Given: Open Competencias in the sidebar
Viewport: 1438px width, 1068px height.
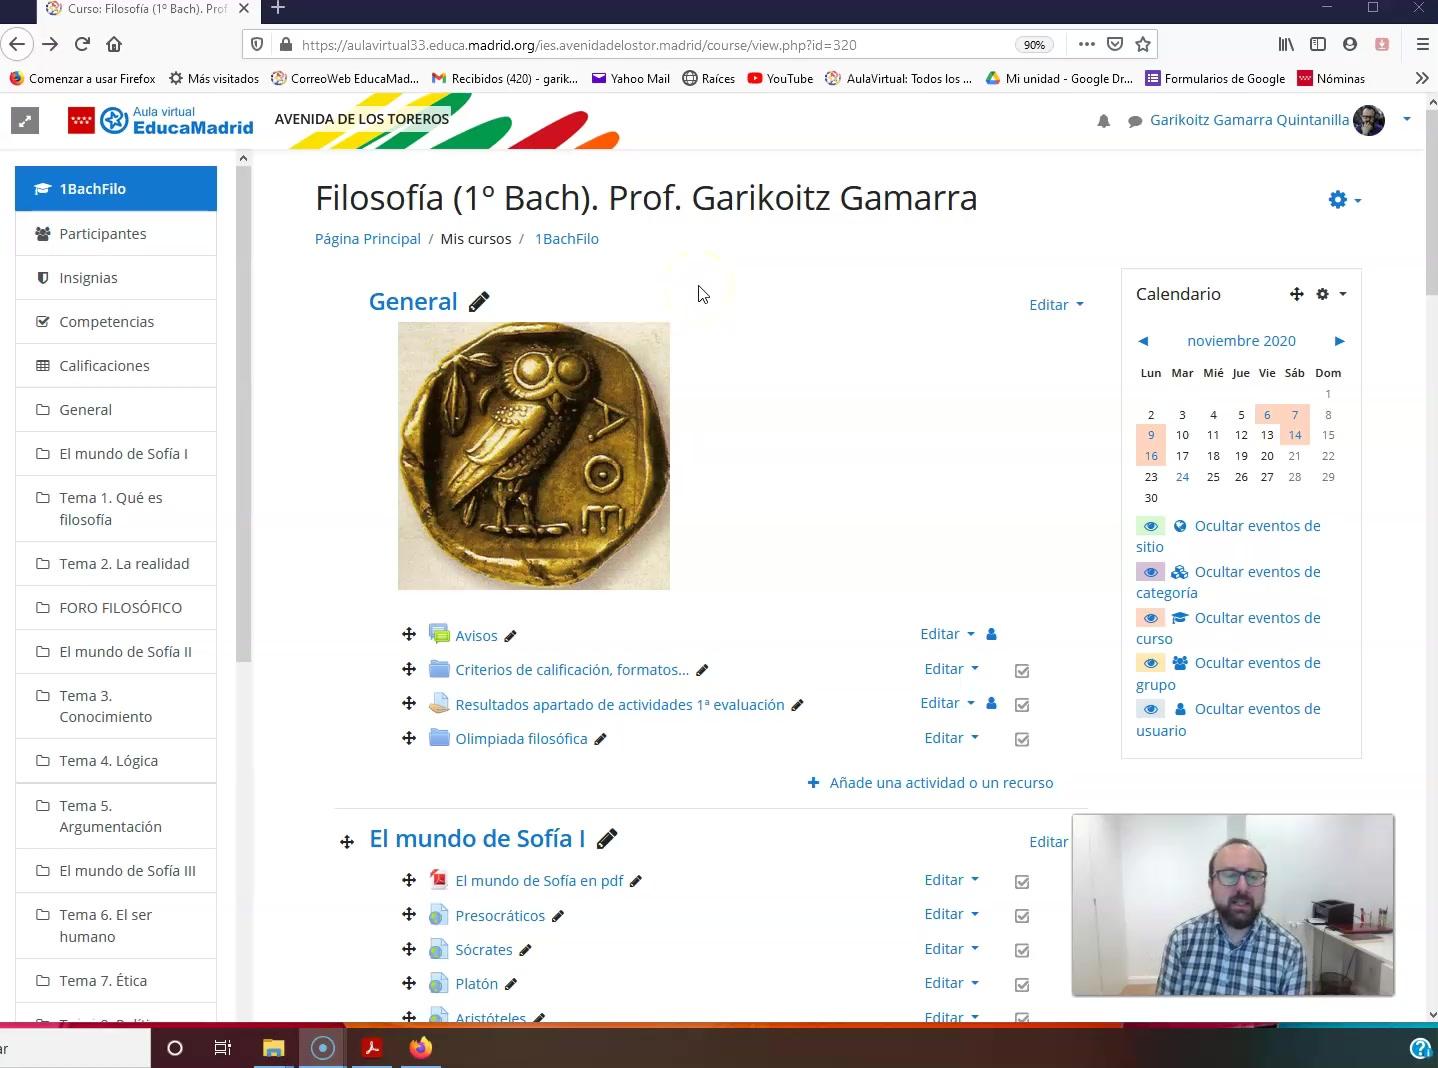Looking at the screenshot, I should (x=116, y=322).
